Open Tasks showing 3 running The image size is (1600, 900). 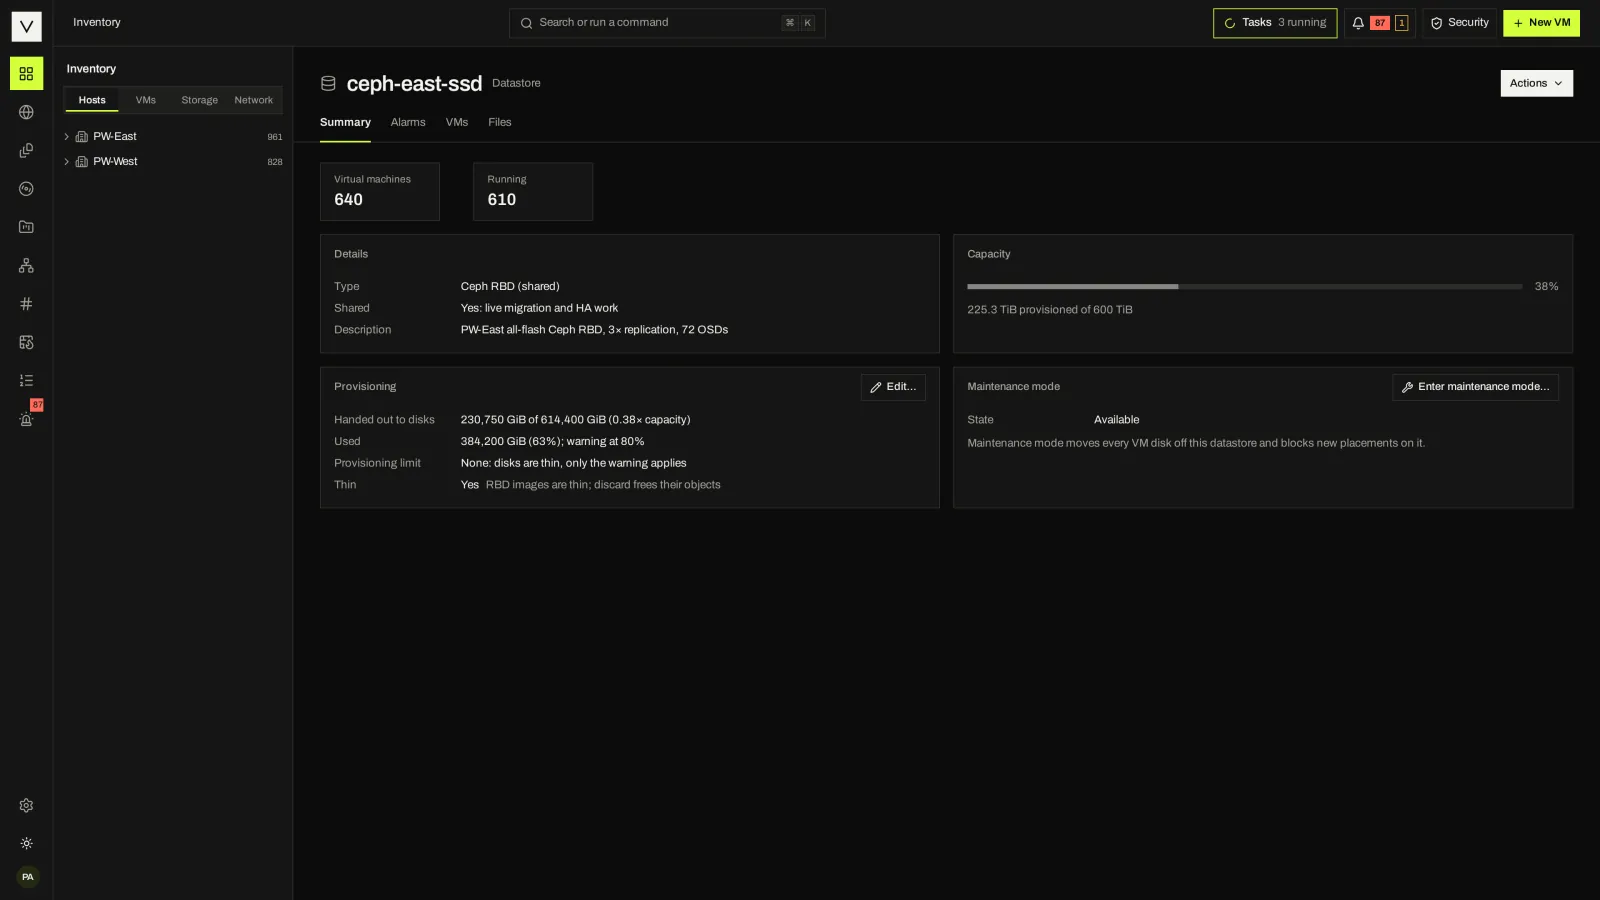[x=1275, y=23]
